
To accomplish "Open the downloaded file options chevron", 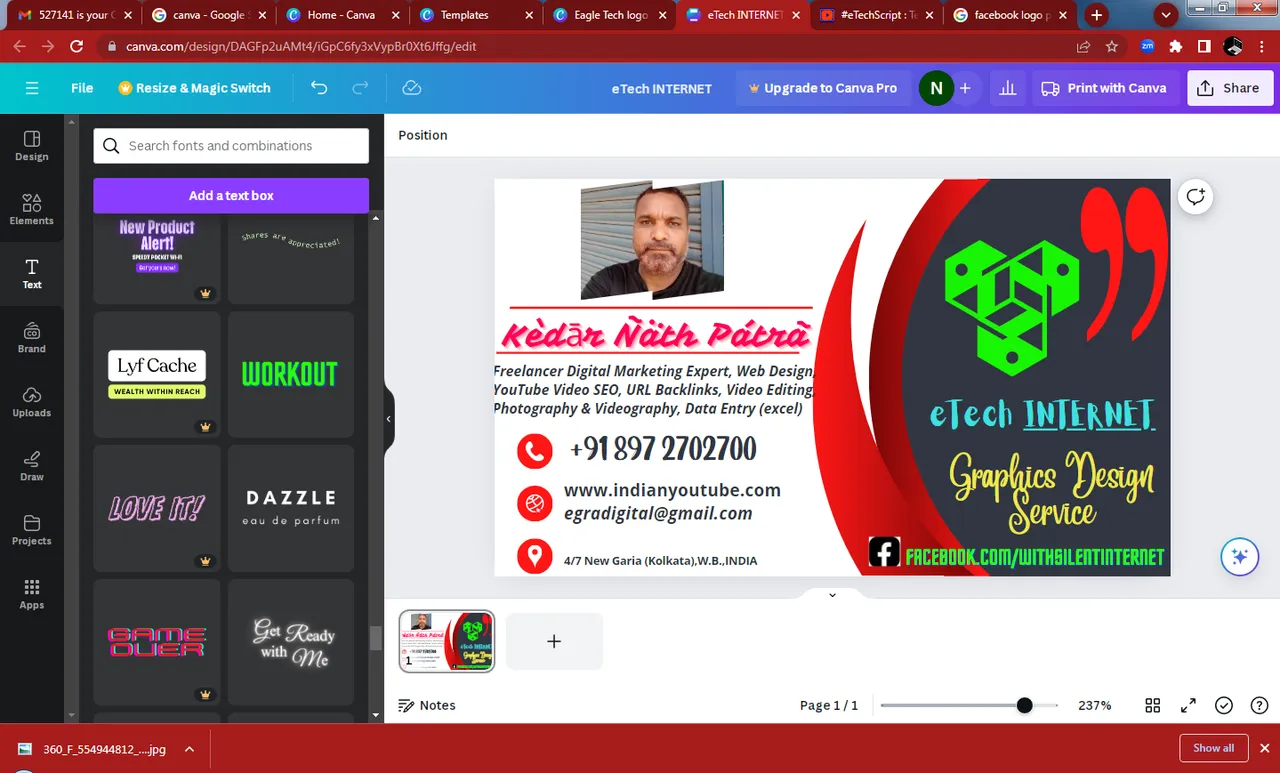I will (x=189, y=748).
